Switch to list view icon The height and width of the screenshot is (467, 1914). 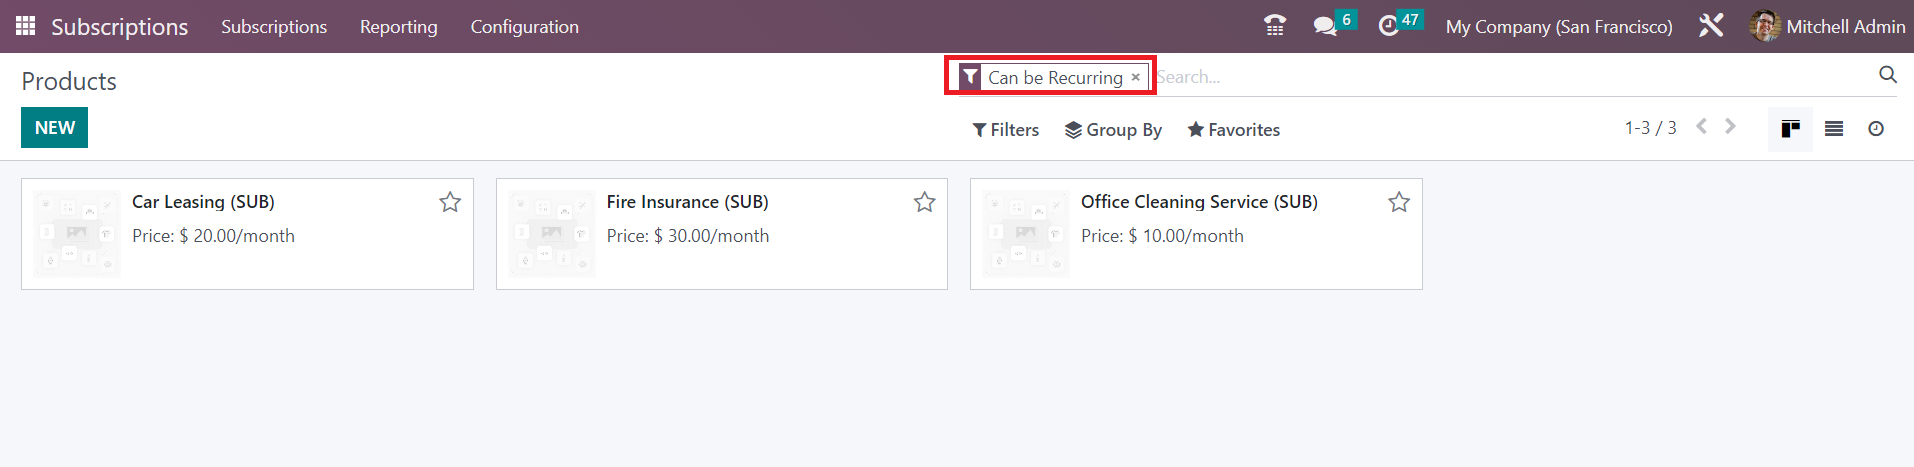(1834, 129)
